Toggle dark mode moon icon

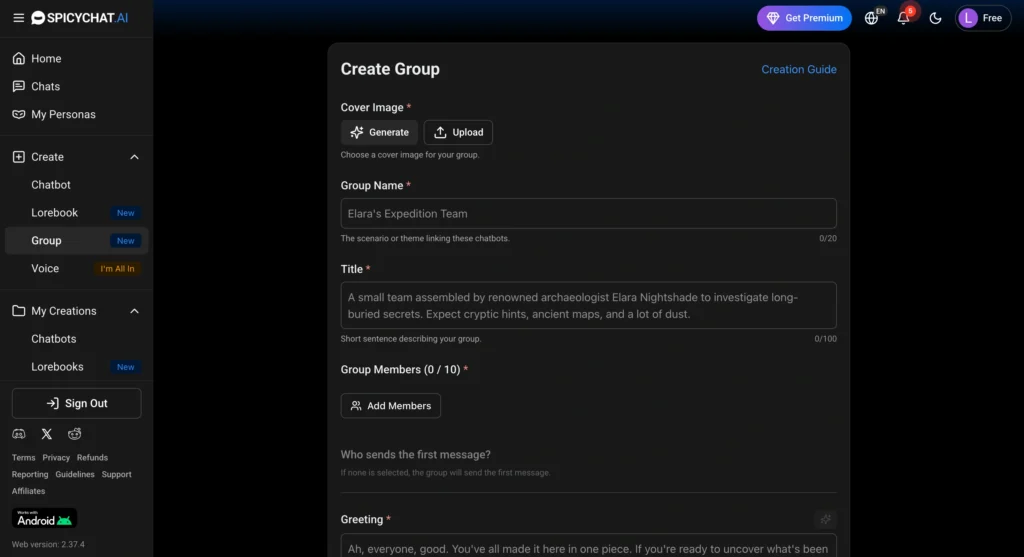click(935, 18)
